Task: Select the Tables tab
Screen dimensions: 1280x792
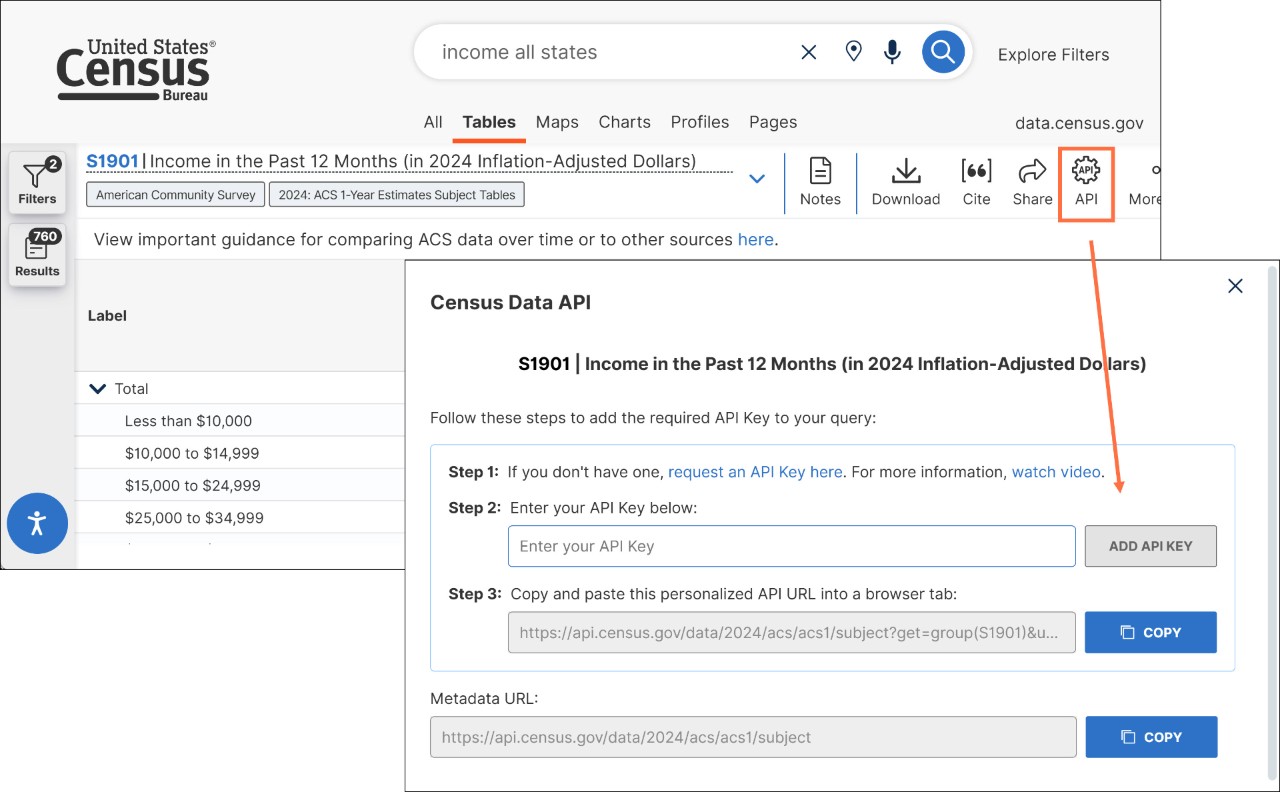Action: point(489,122)
